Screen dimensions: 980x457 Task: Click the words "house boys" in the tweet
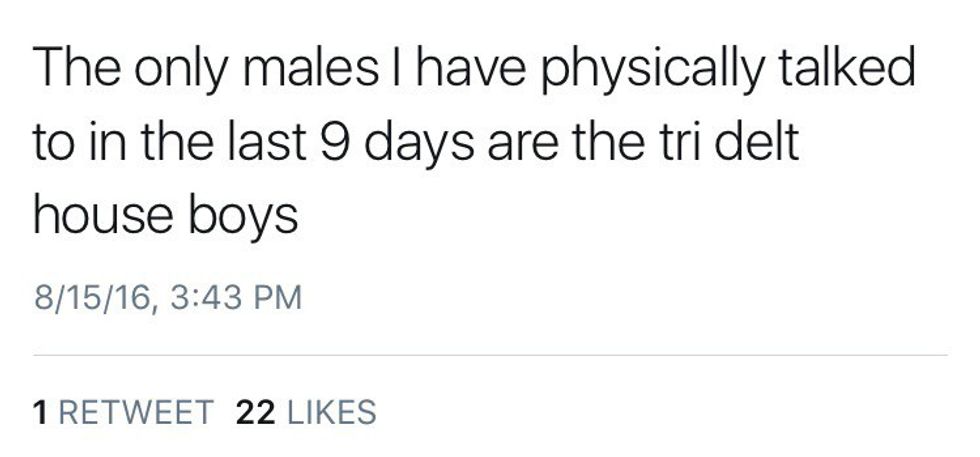pos(165,215)
